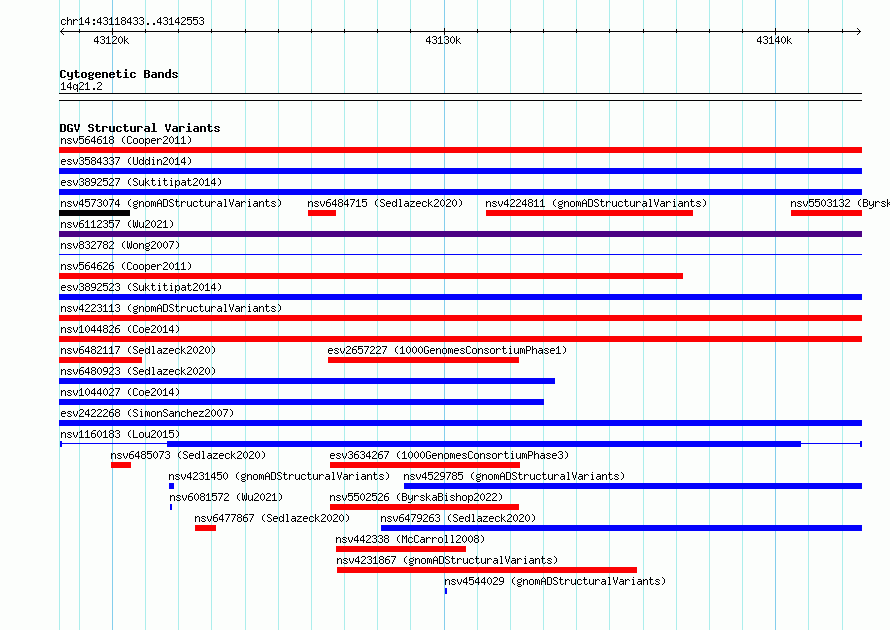Open the nsv4231867 gnomAD variant label

[x=447, y=560]
